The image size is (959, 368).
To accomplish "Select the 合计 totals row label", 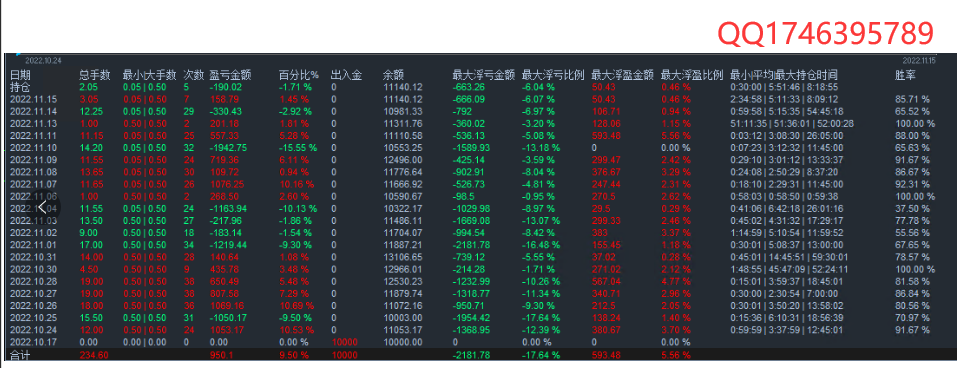I will 20,355.
